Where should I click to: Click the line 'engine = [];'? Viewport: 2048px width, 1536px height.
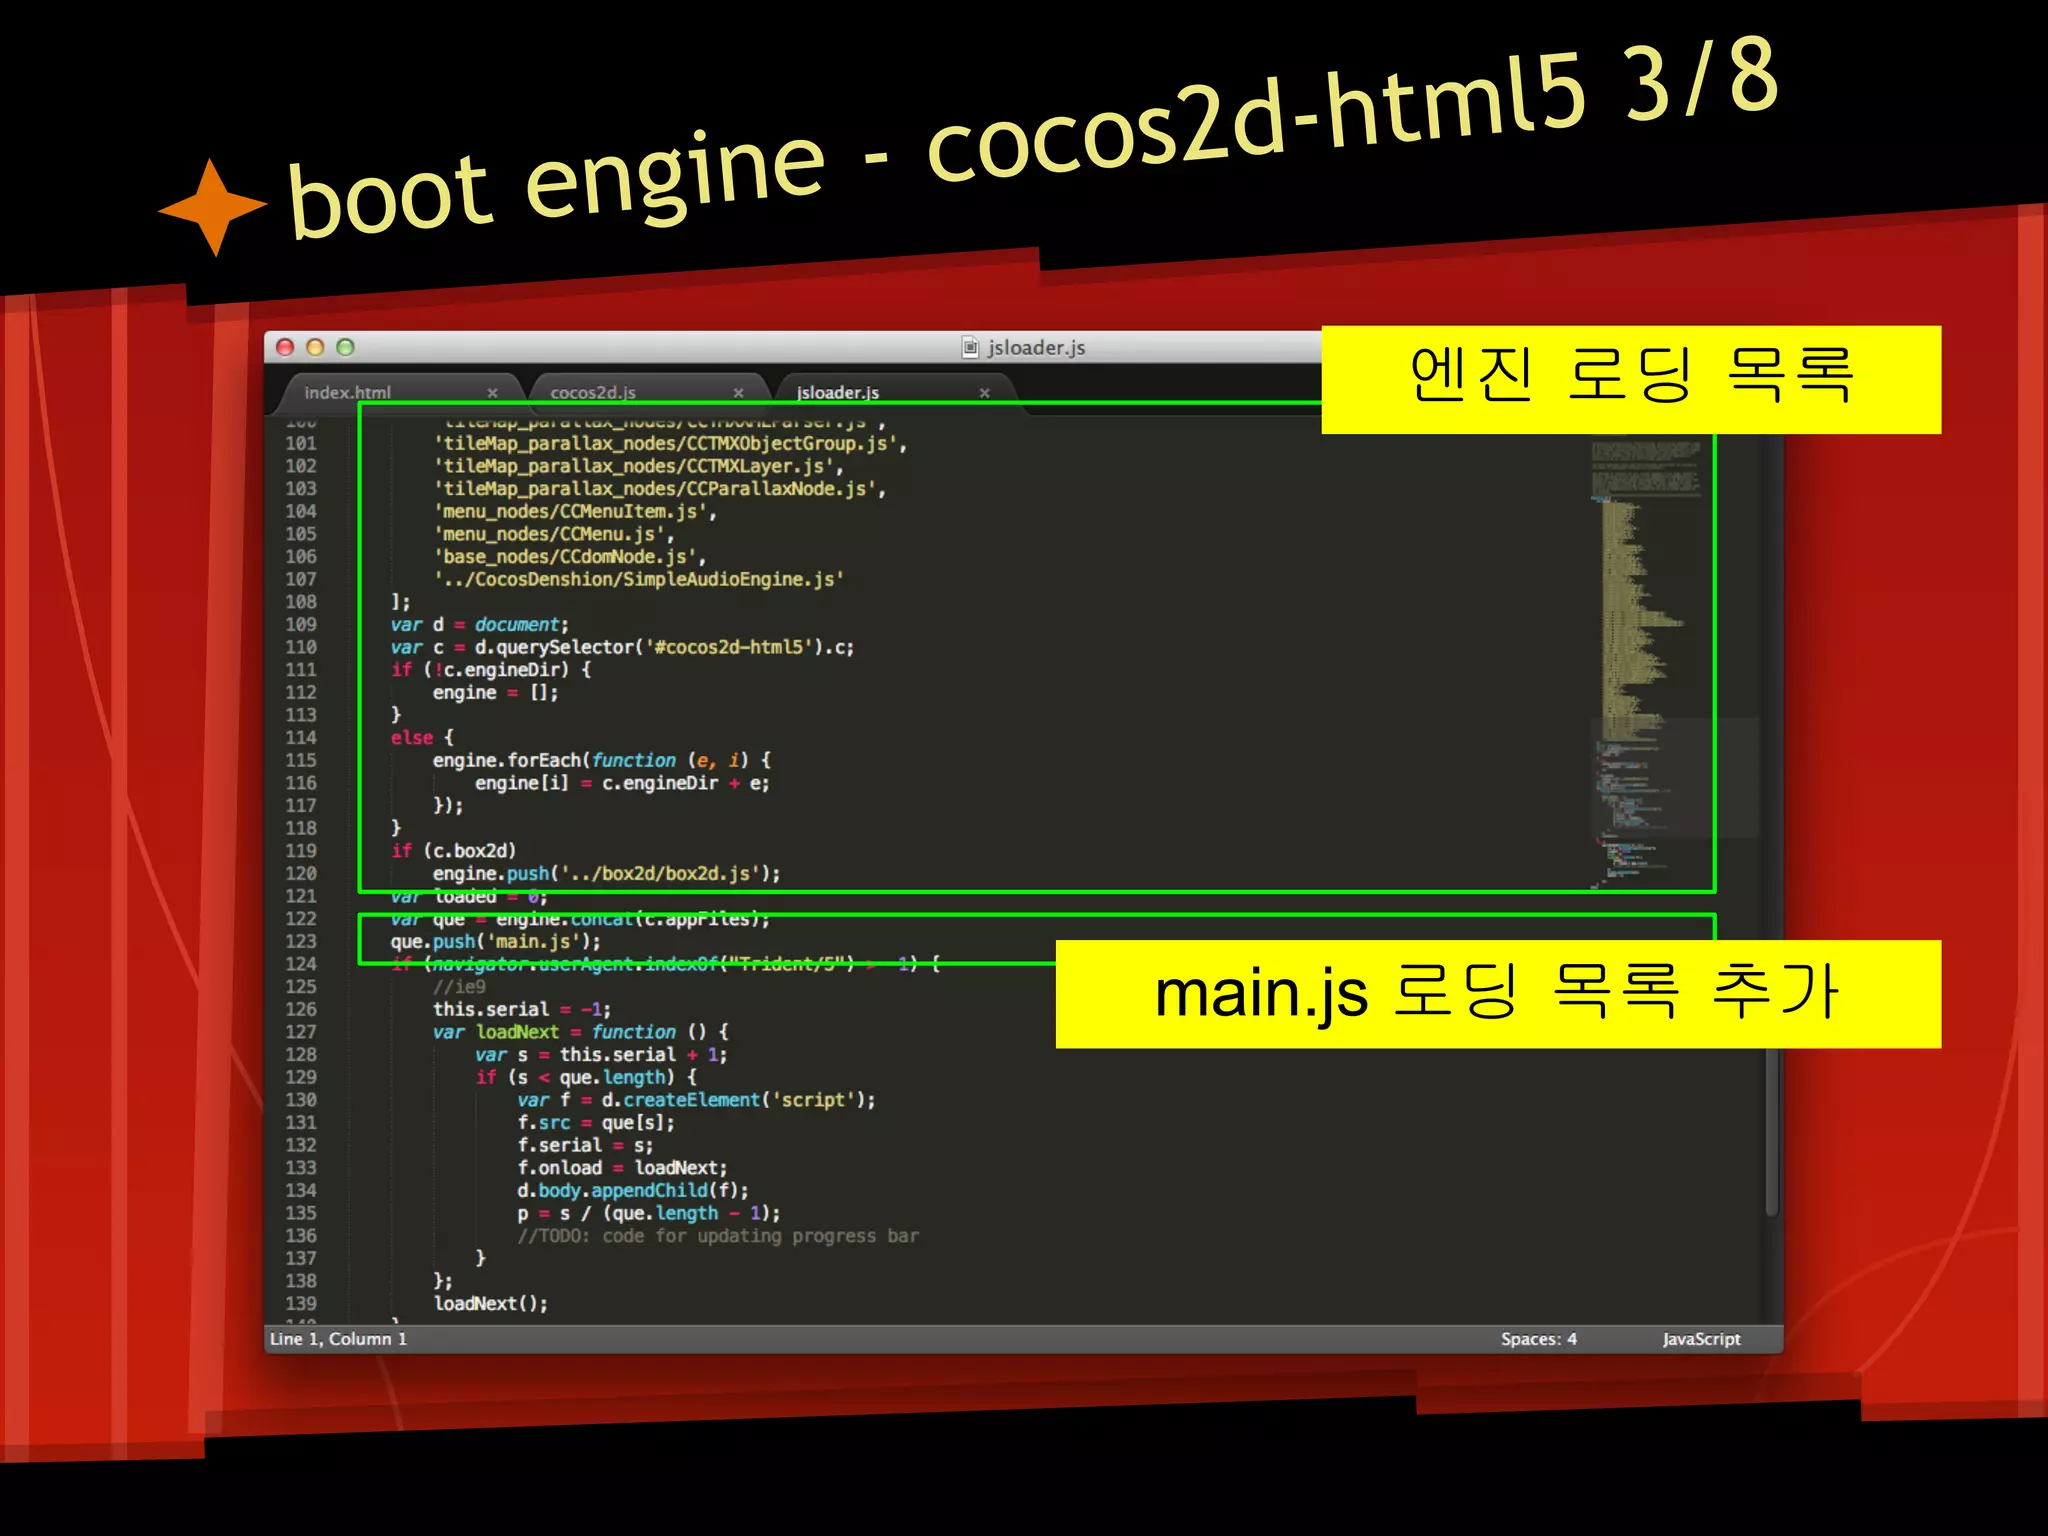pos(495,692)
